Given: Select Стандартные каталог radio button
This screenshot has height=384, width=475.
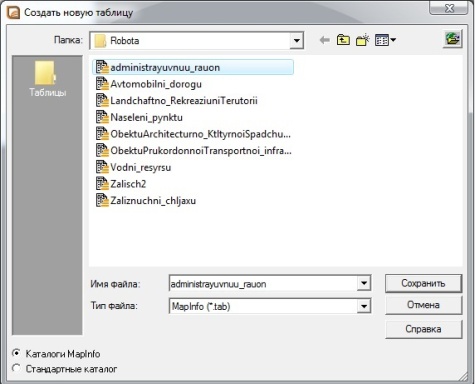Looking at the screenshot, I should point(16,368).
